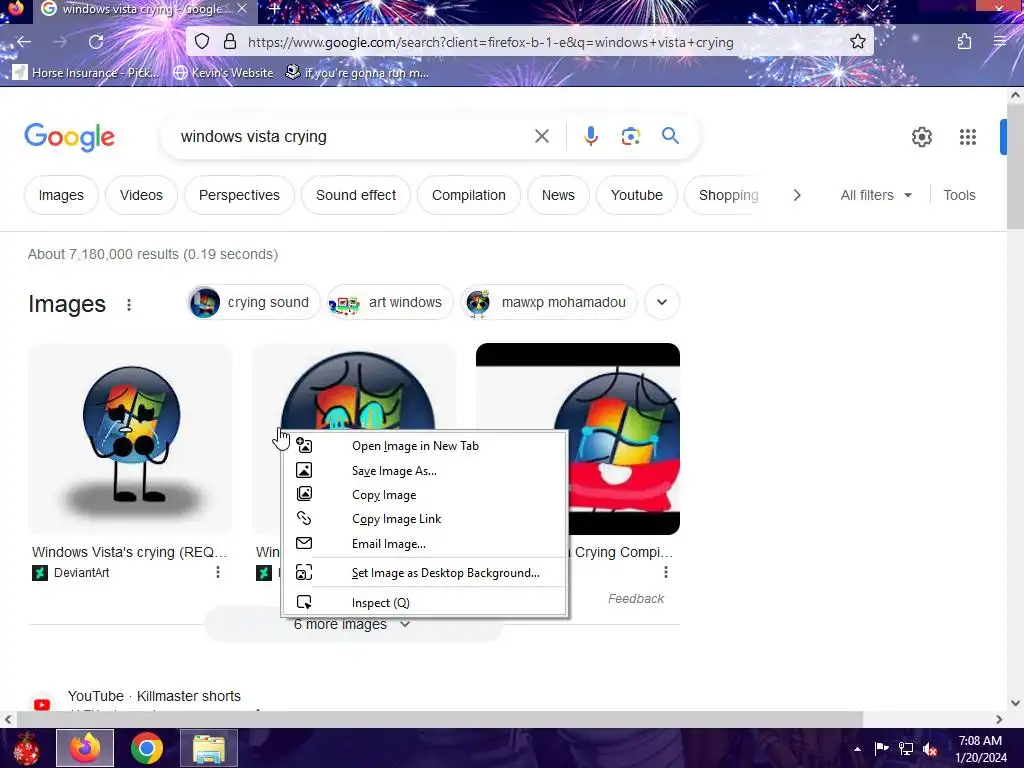Image resolution: width=1024 pixels, height=768 pixels.
Task: Choose Email Image…
Action: point(424,544)
